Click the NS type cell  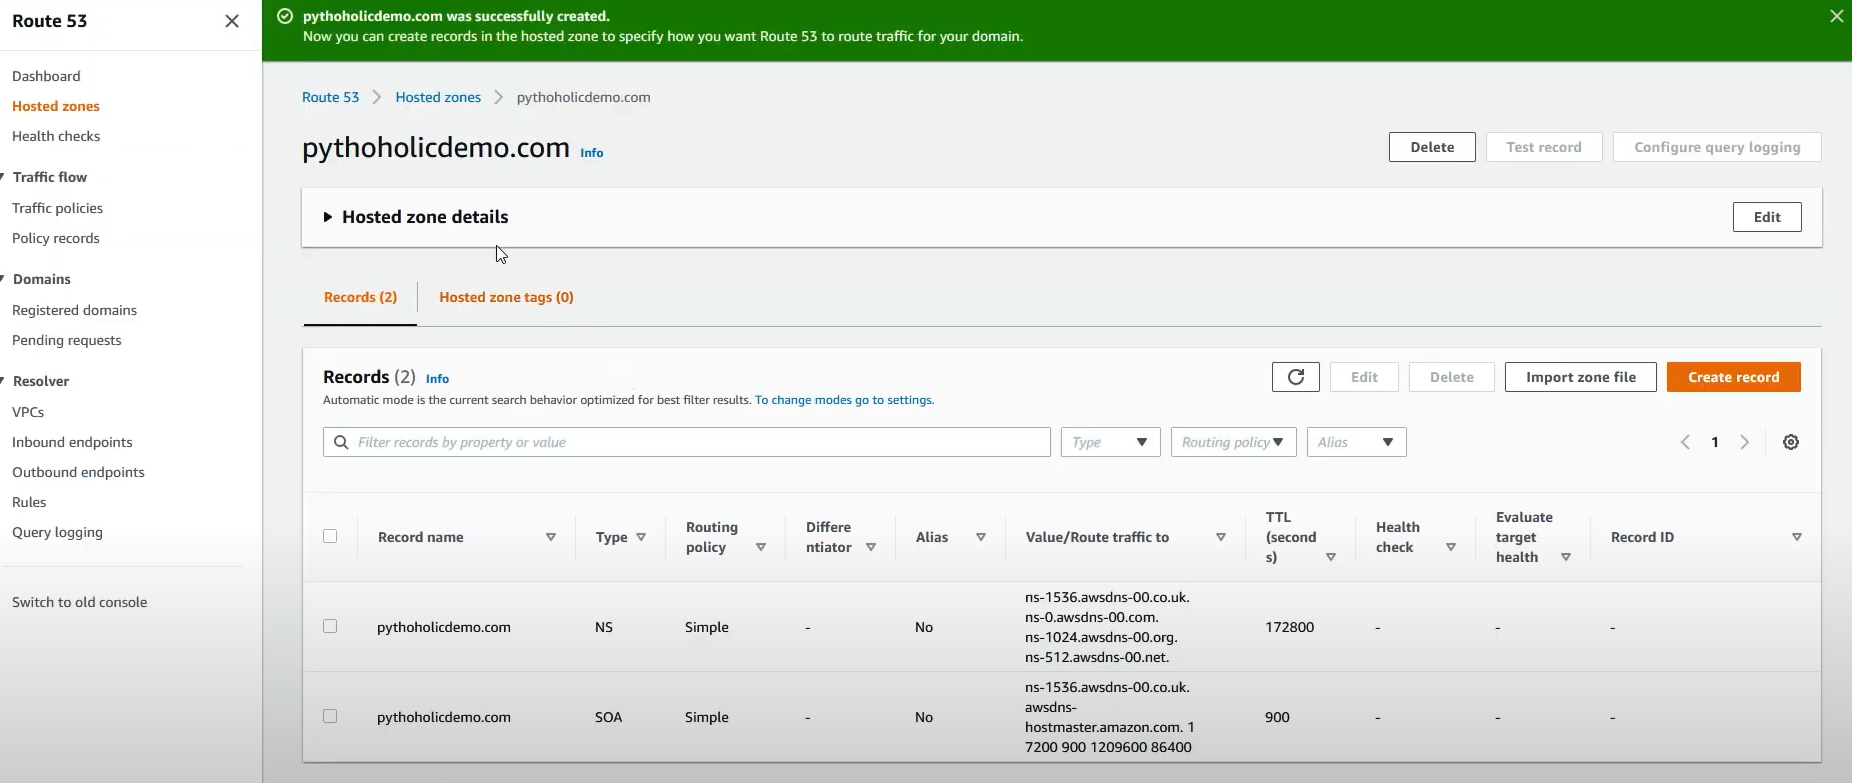tap(604, 627)
